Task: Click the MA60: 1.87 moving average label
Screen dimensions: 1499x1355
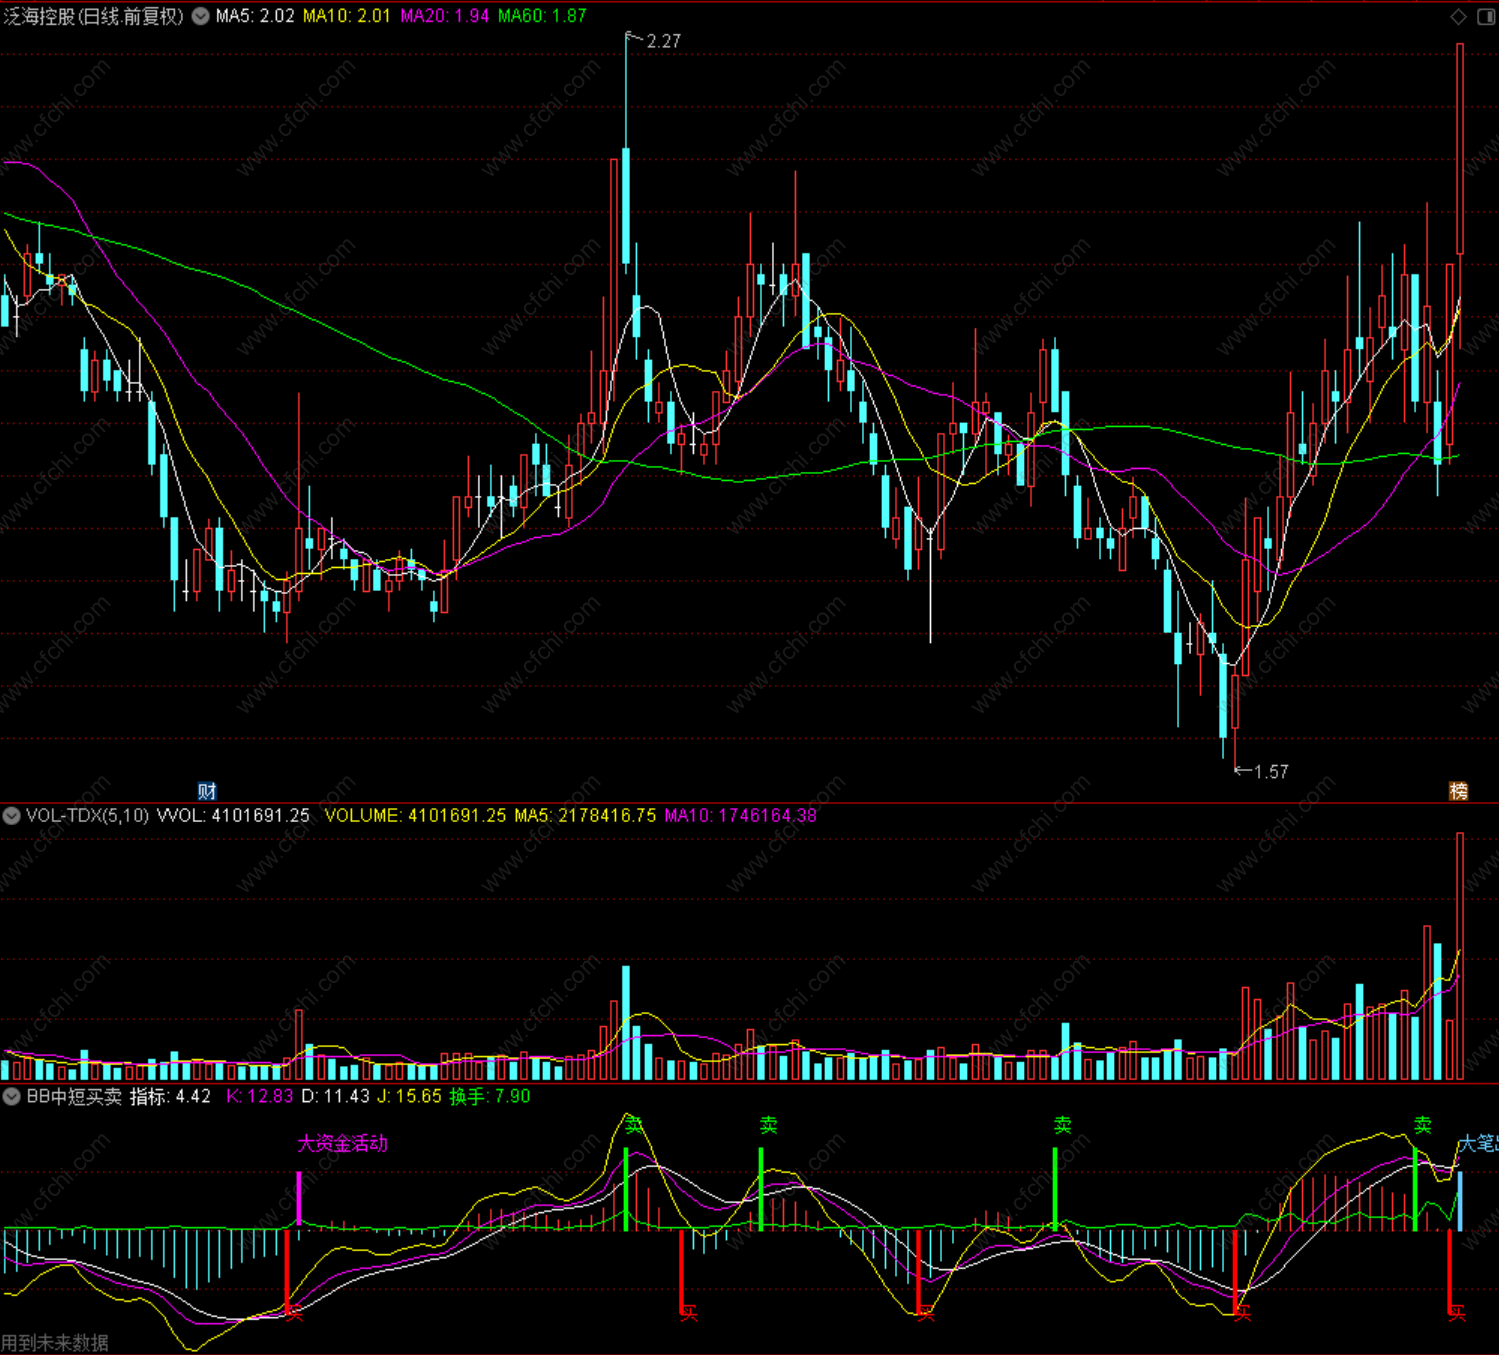Action: 542,16
